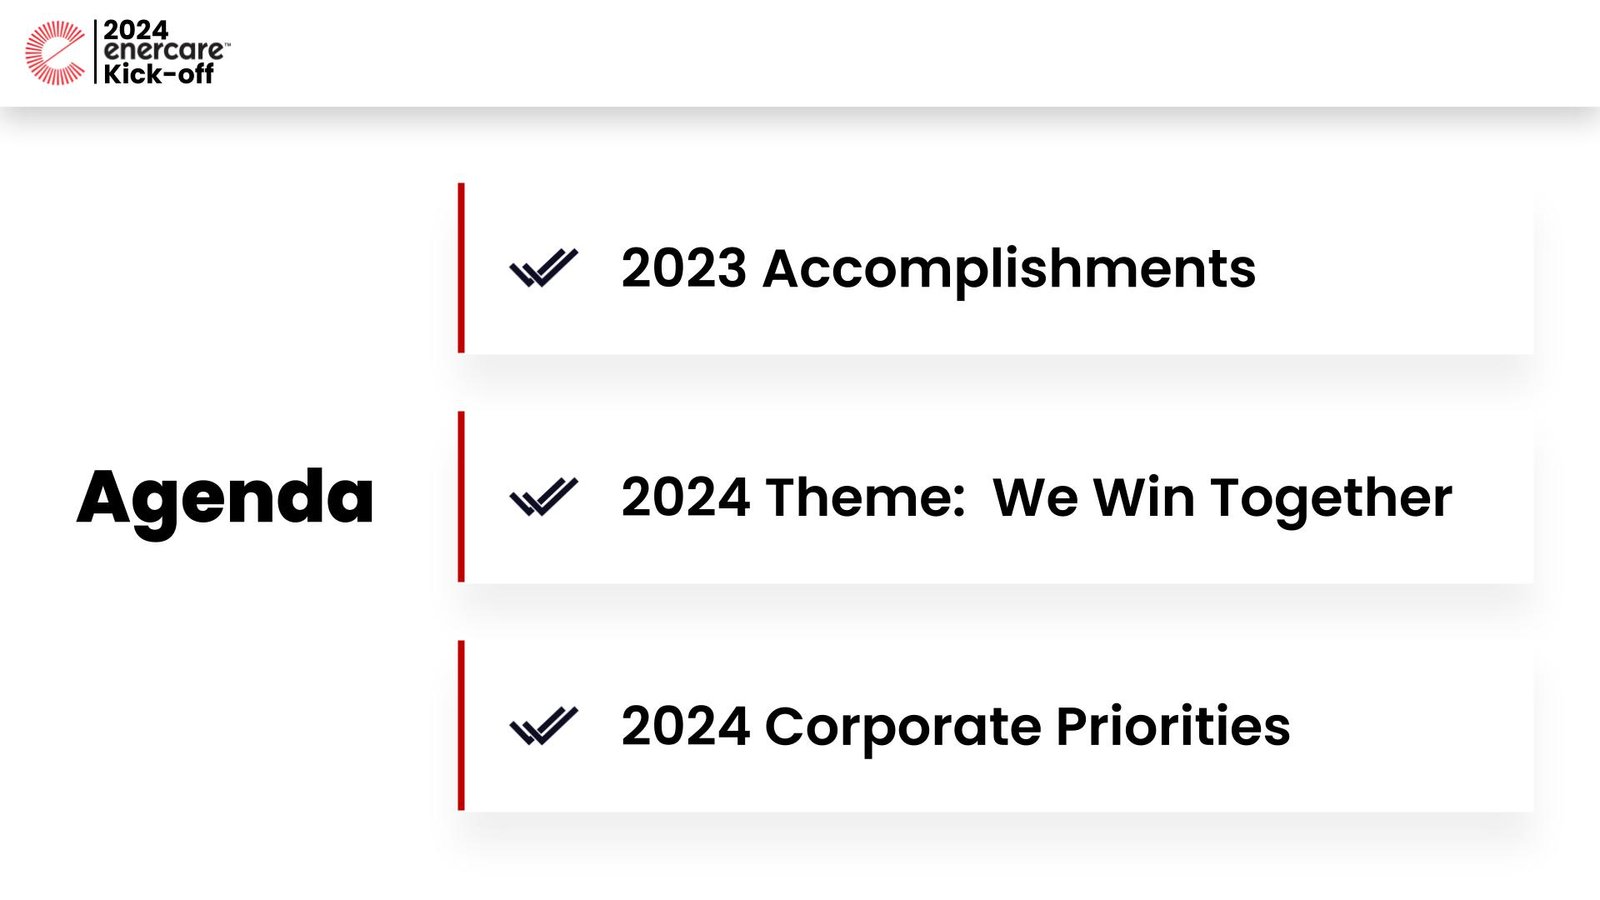This screenshot has height=900, width=1600.
Task: Click the red bar beside 2023 Accomplishments
Action: [461, 268]
